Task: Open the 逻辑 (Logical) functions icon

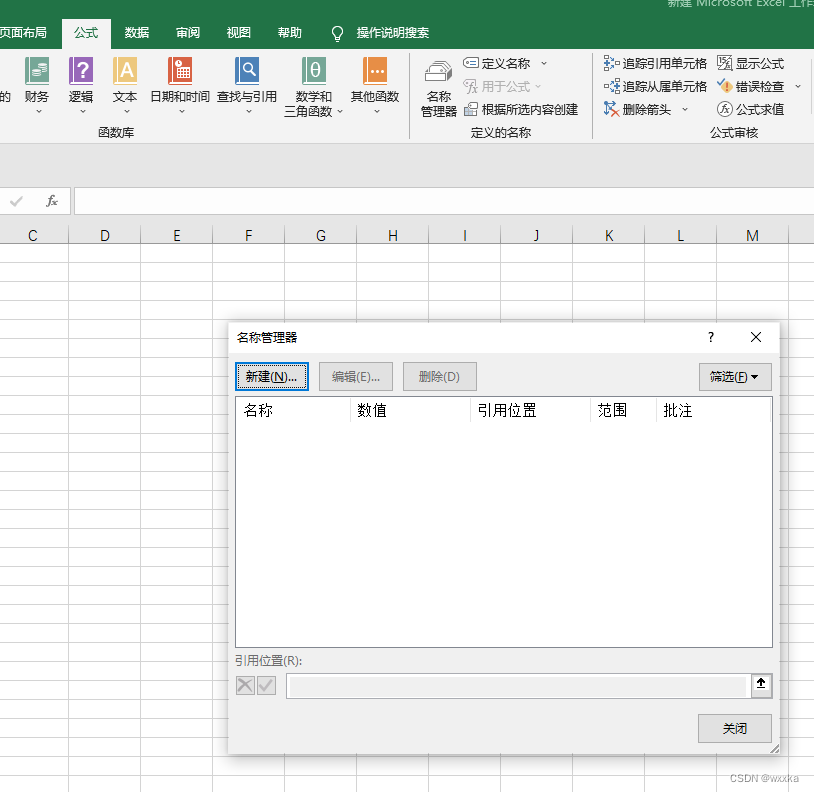Action: point(81,71)
